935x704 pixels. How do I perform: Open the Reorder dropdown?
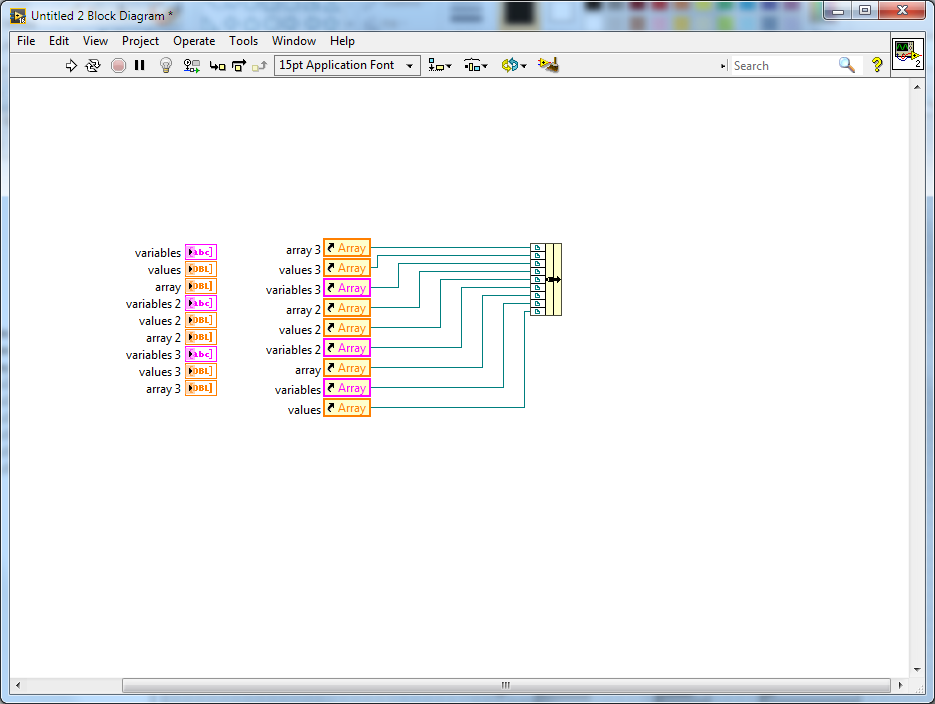coord(513,66)
